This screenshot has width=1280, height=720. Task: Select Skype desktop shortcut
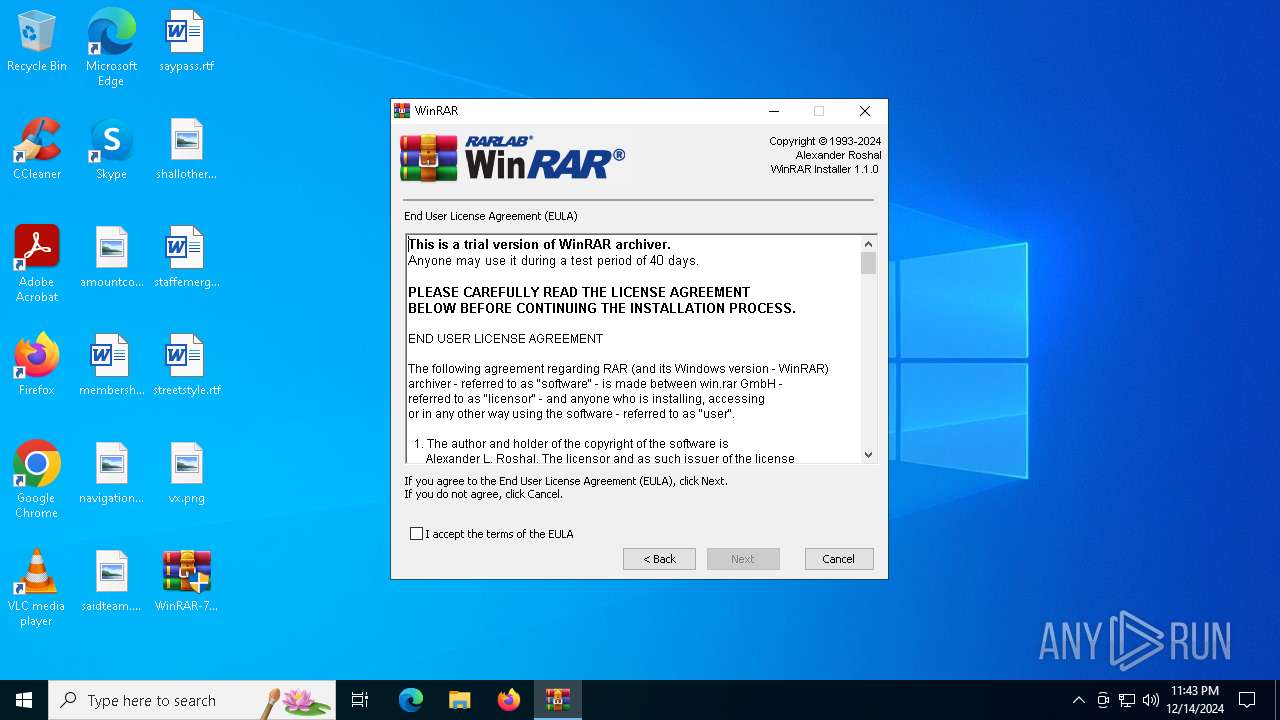point(111,150)
